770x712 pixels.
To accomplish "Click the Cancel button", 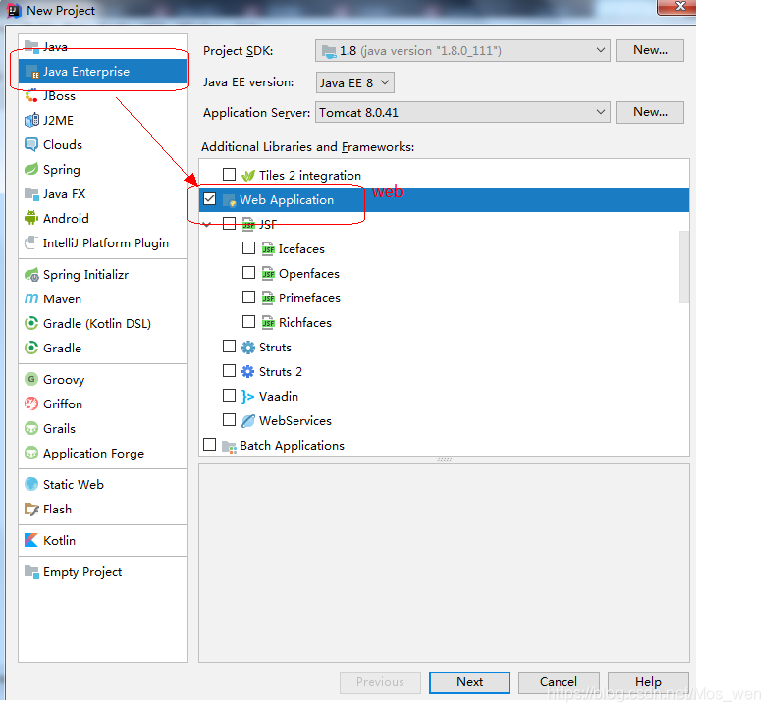I will (x=558, y=682).
